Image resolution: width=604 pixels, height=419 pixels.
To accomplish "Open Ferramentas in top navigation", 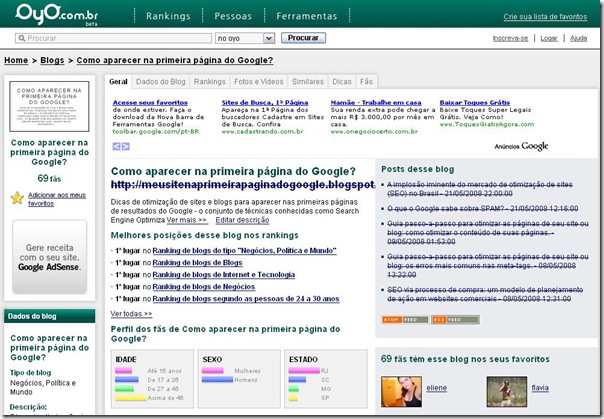I will tap(307, 16).
